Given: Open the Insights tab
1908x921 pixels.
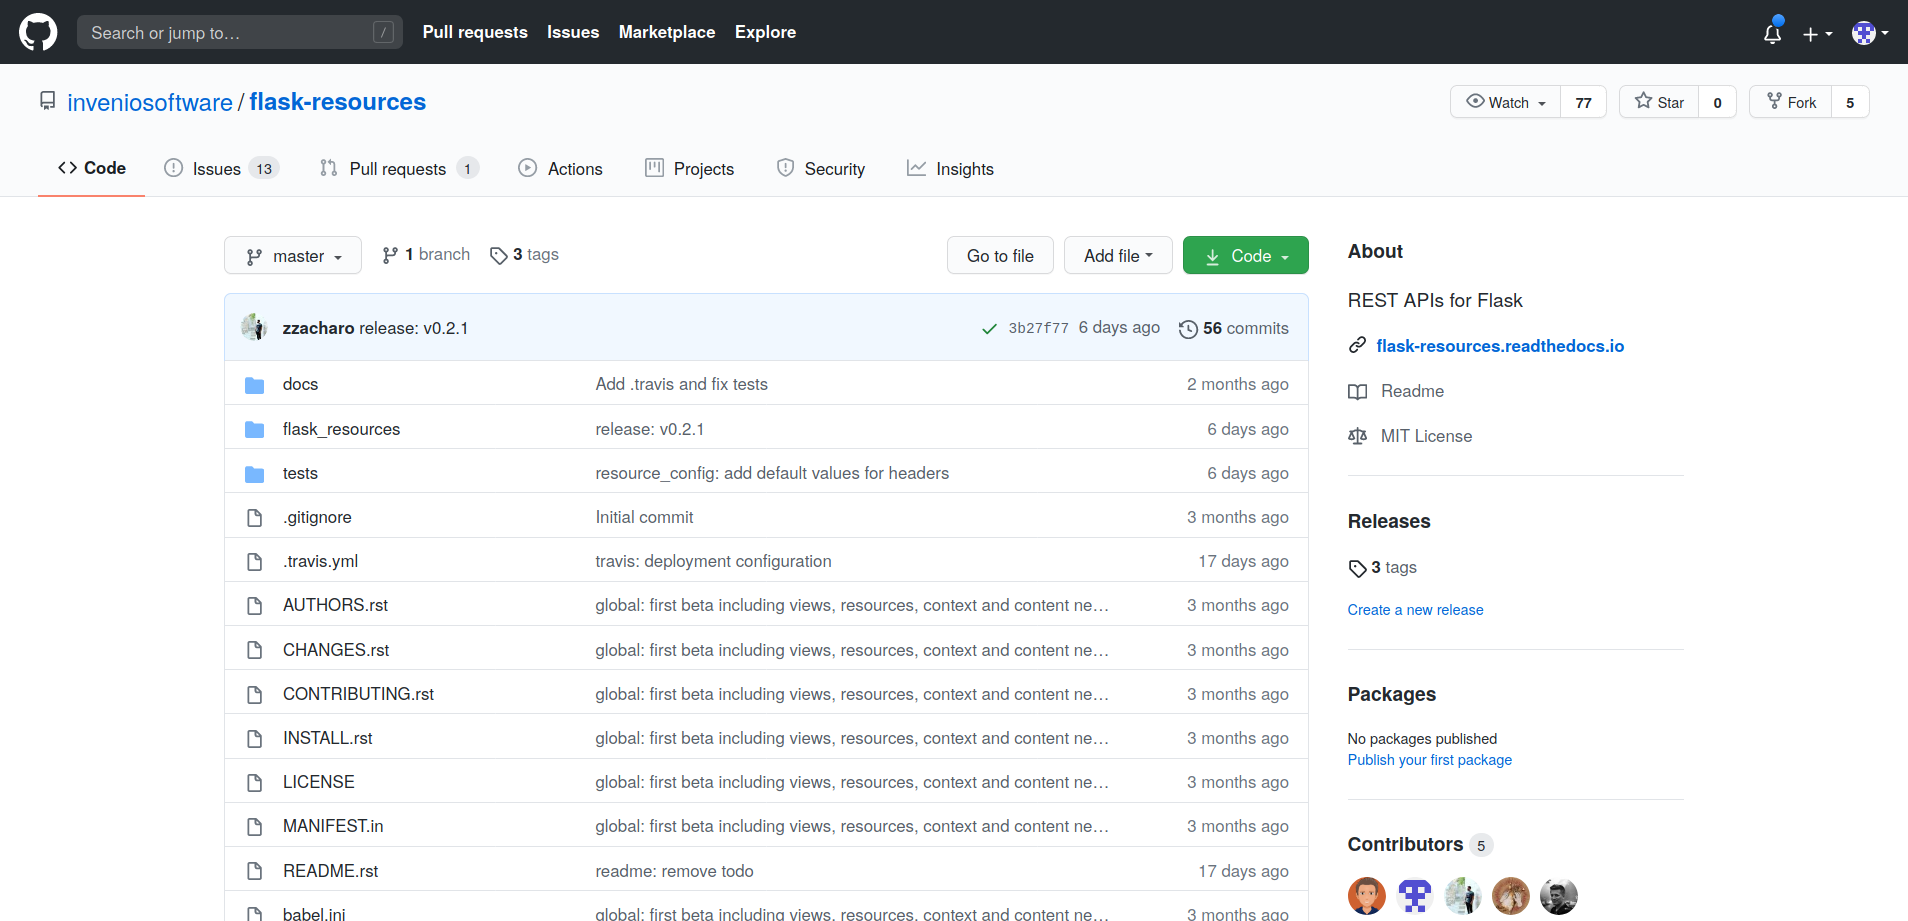Looking at the screenshot, I should pyautogui.click(x=950, y=169).
